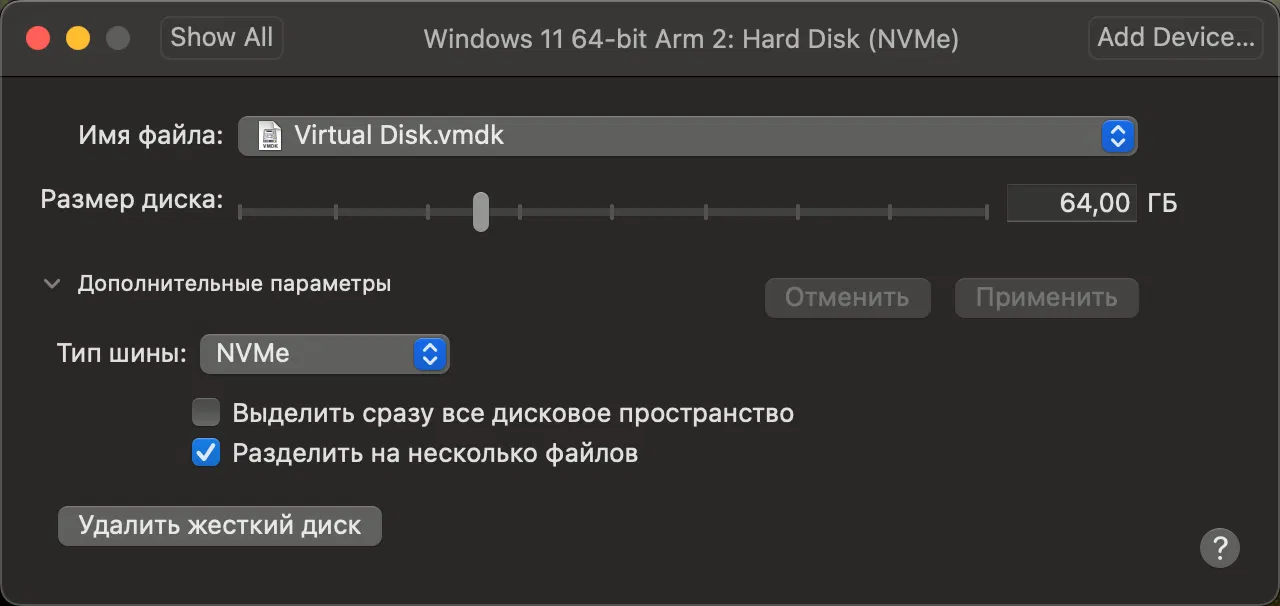The height and width of the screenshot is (606, 1280).
Task: Click the Применить (Apply) button
Action: tap(1046, 298)
